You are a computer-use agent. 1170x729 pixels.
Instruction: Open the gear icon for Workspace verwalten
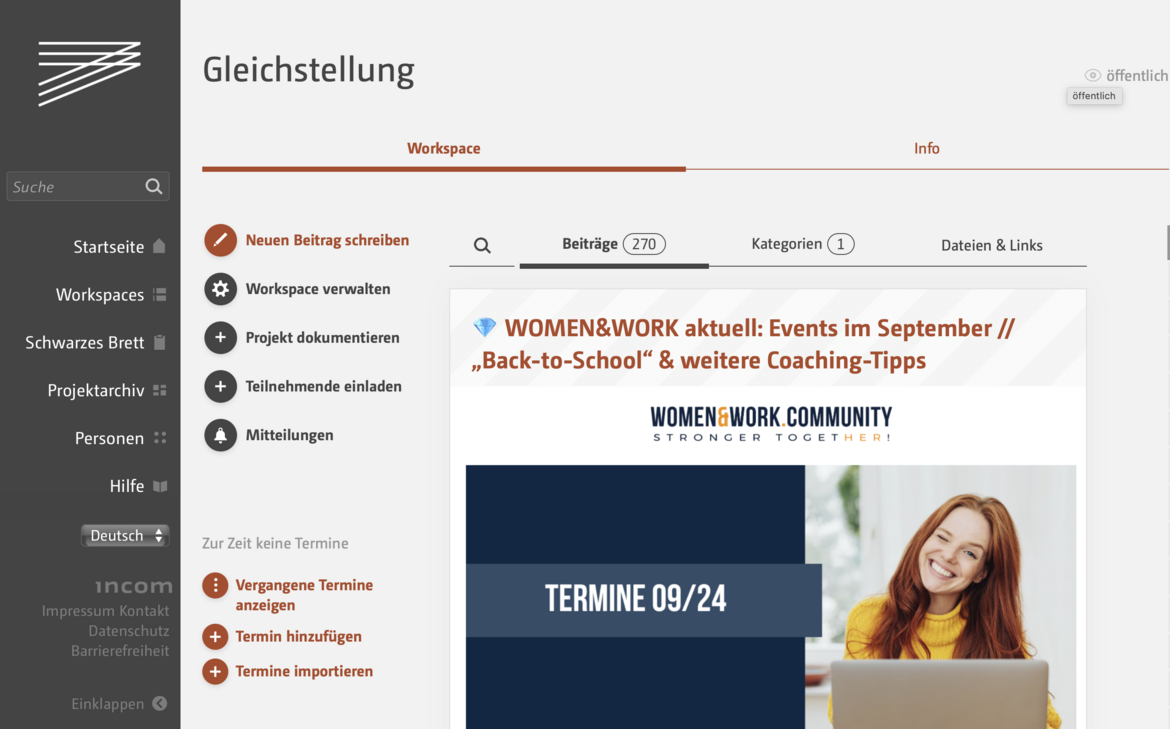click(220, 289)
